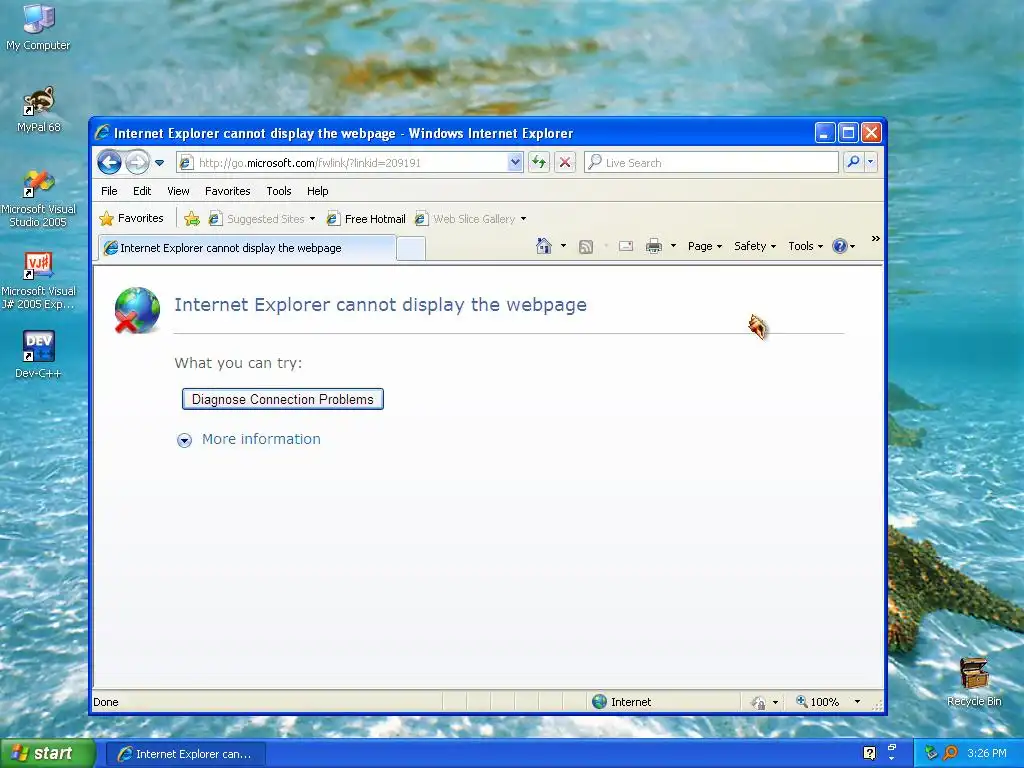The width and height of the screenshot is (1024, 768).
Task: Click the Favorites star button
Action: coord(131,218)
